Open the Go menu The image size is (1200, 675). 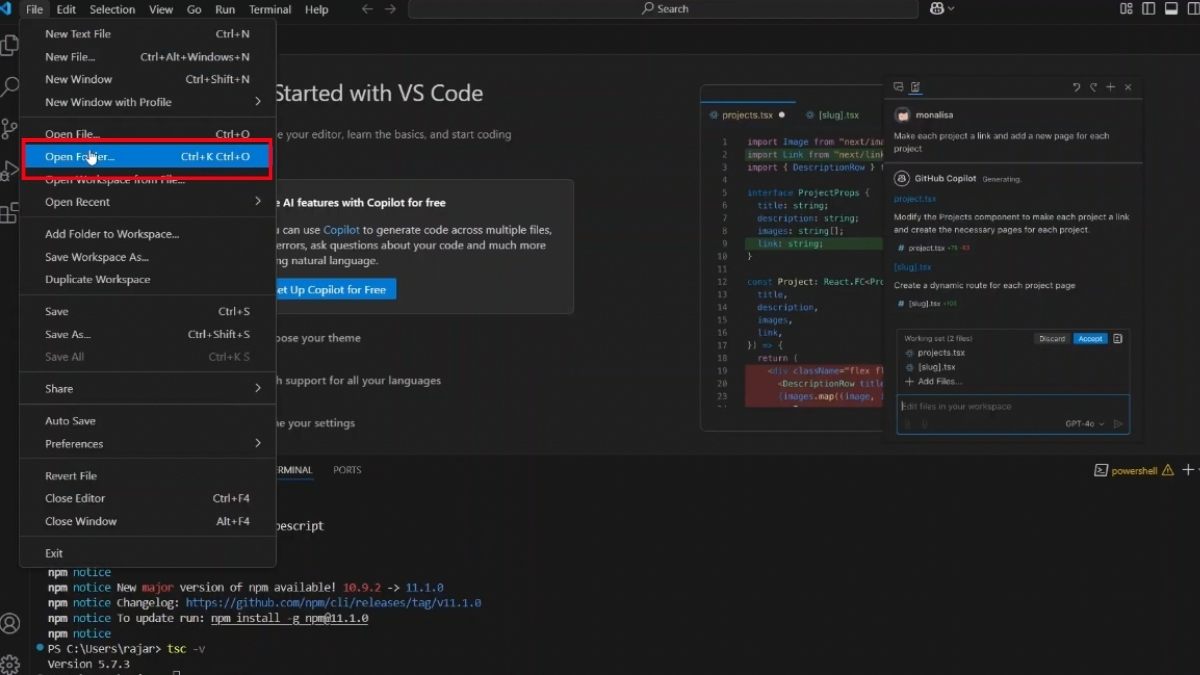pyautogui.click(x=194, y=9)
